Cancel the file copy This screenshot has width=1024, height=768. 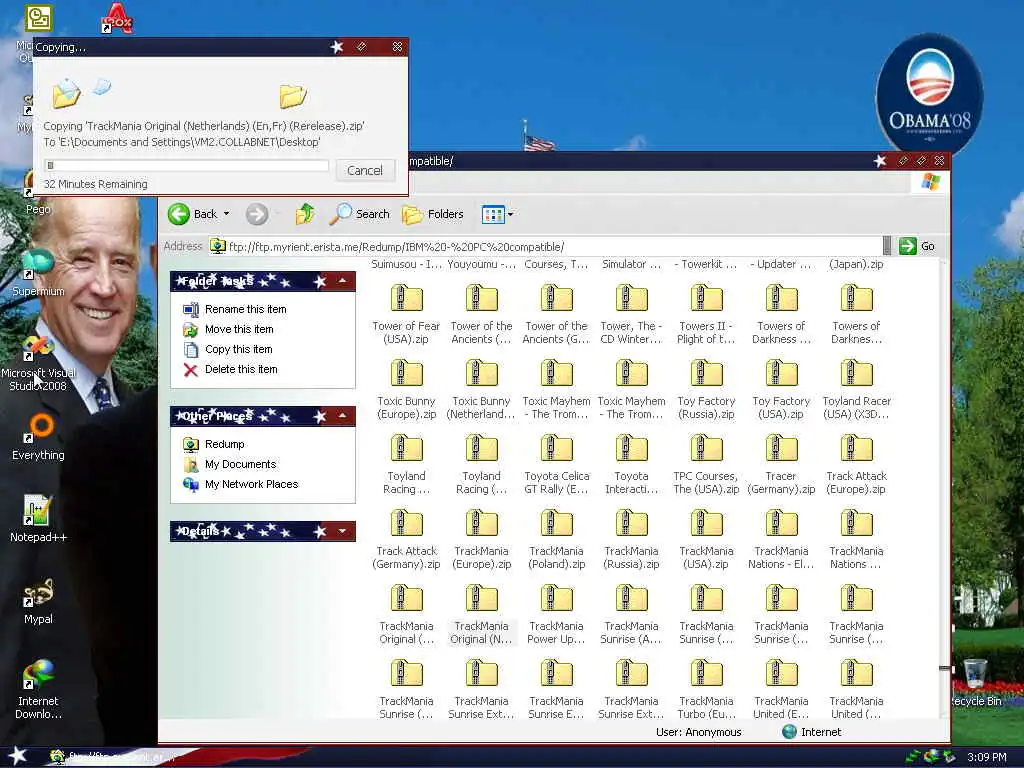[364, 170]
